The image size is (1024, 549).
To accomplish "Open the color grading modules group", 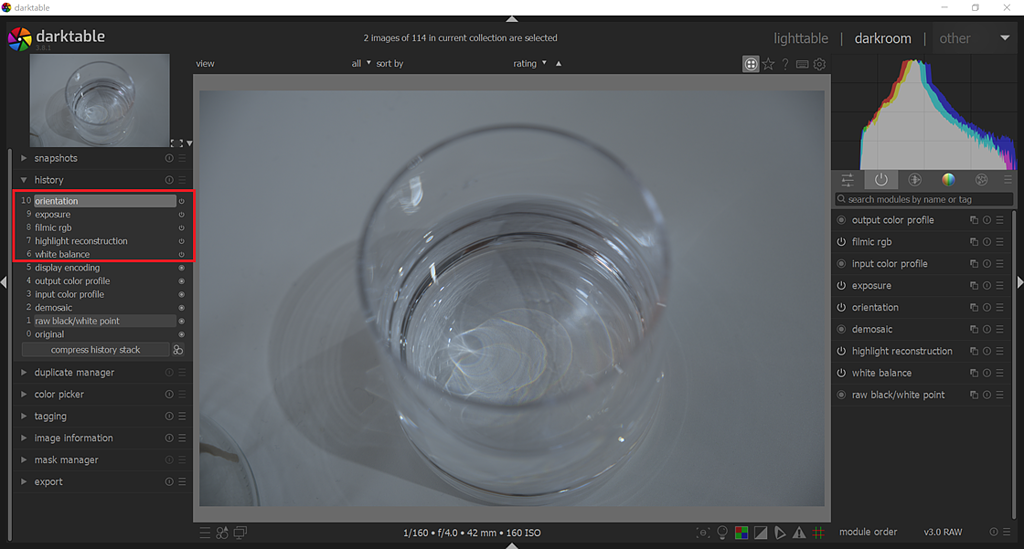I will point(948,180).
